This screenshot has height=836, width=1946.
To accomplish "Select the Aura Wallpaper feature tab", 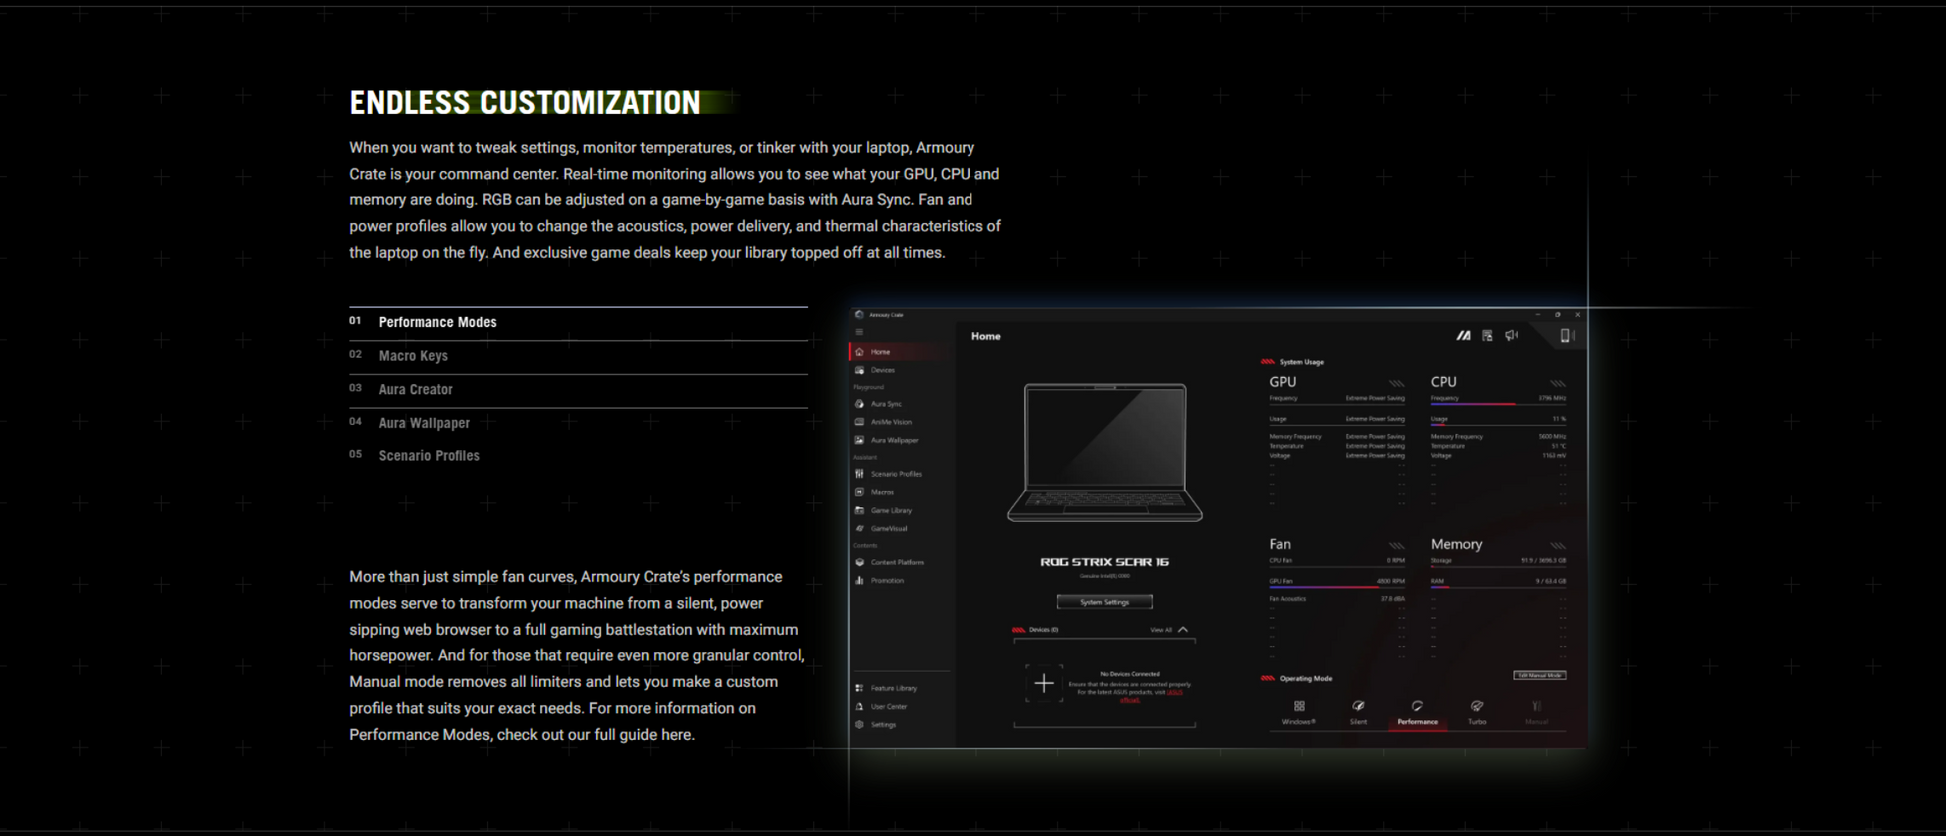I will [x=423, y=423].
